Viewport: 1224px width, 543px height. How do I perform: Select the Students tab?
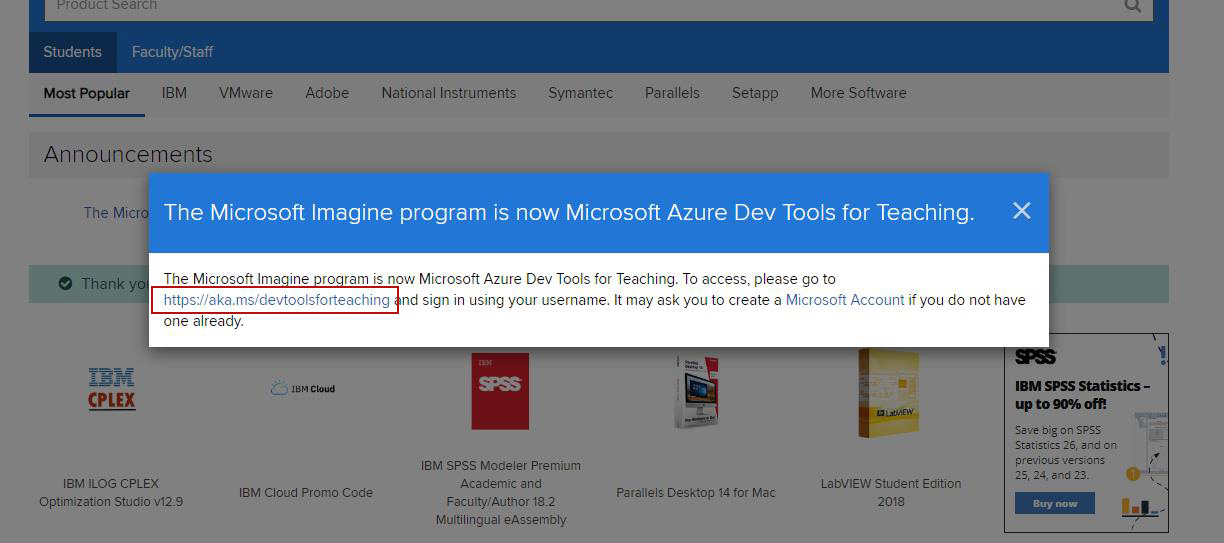[x=72, y=52]
